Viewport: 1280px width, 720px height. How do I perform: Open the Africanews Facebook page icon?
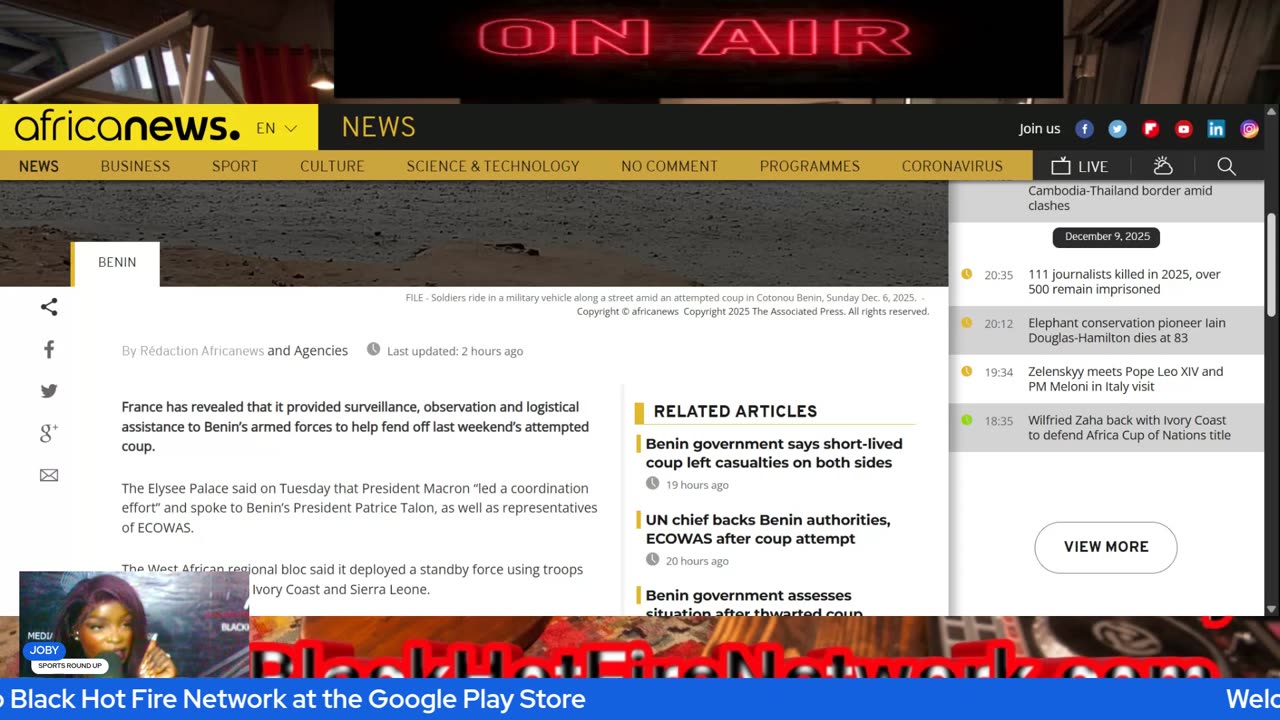(1084, 128)
